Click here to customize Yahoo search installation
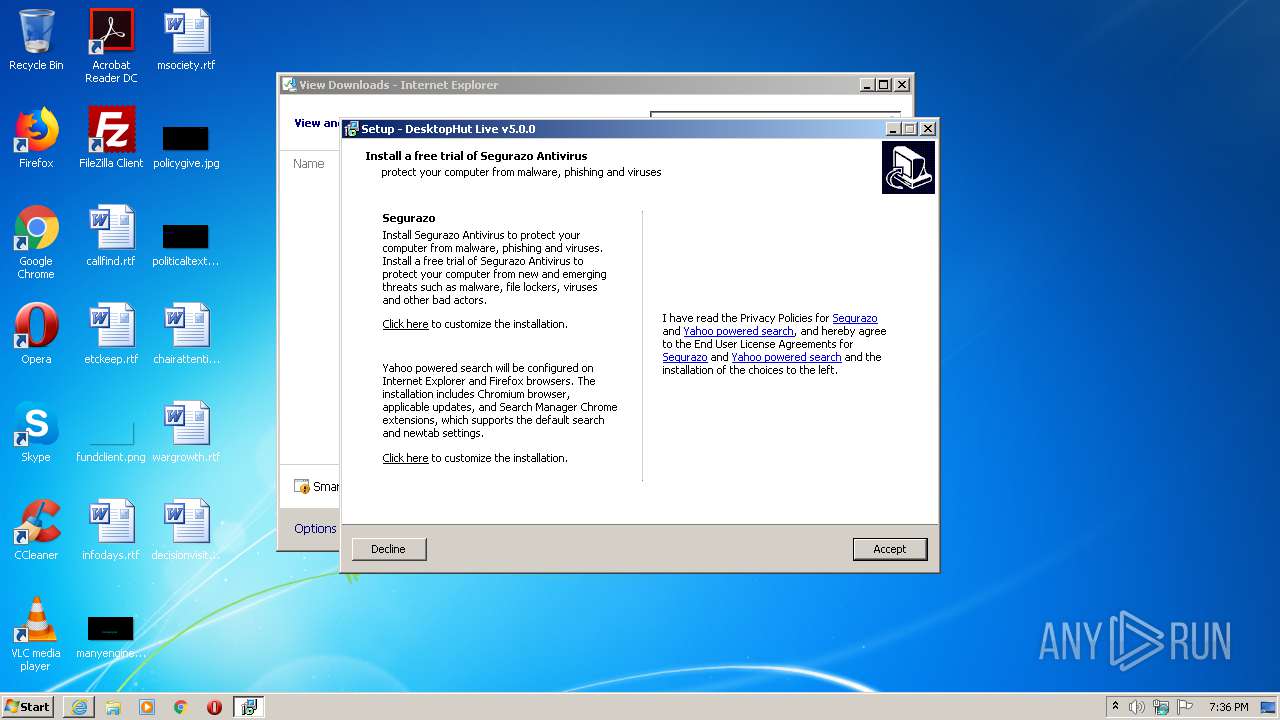Image resolution: width=1280 pixels, height=720 pixels. coord(405,458)
